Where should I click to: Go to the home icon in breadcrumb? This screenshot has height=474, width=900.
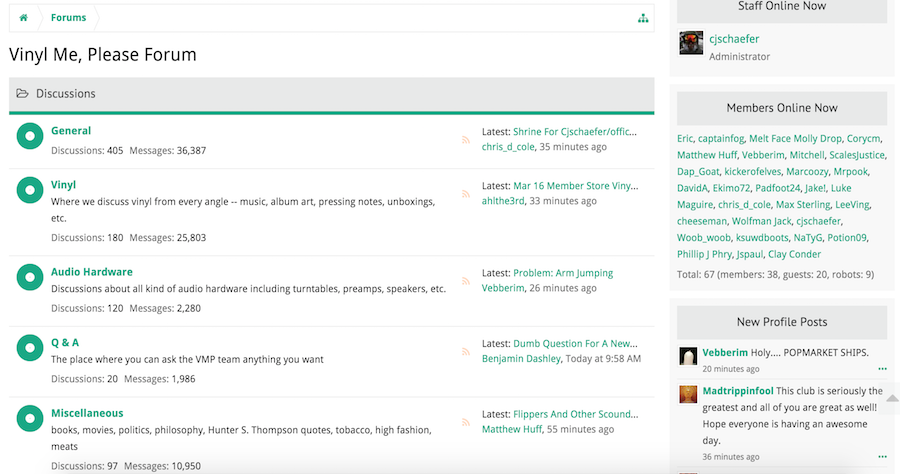click(24, 18)
